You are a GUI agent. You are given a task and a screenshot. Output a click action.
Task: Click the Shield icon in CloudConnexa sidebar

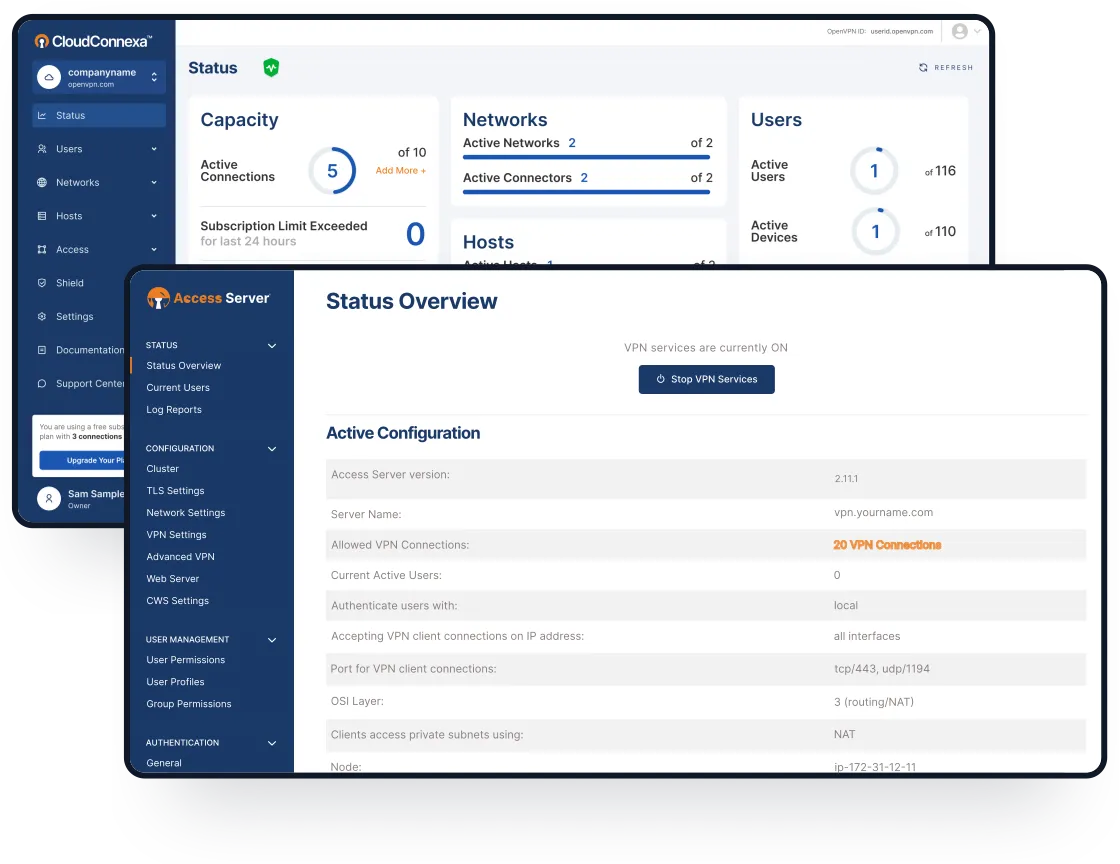[42, 283]
